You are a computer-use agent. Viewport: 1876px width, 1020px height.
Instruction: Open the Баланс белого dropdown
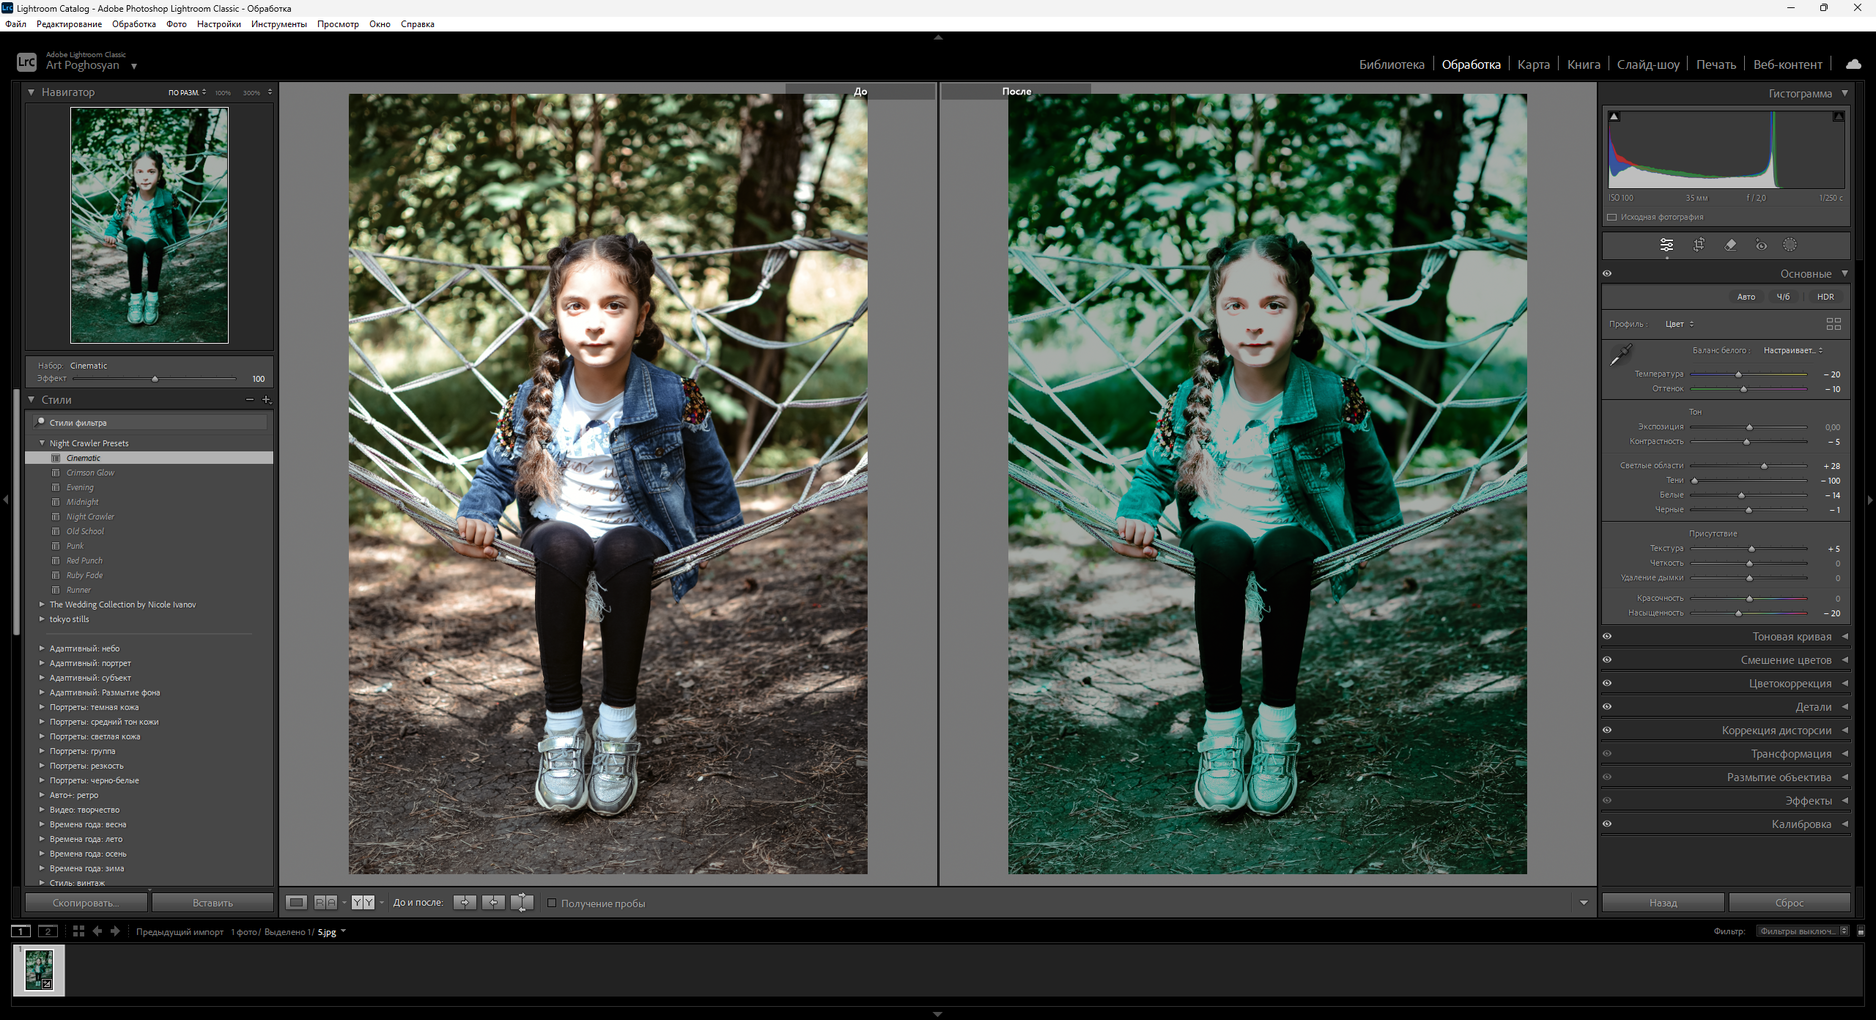coord(1793,351)
